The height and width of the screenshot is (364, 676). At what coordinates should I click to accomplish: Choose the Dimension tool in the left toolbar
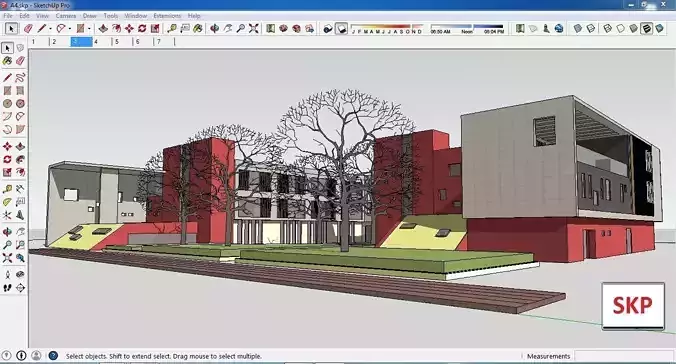20,189
